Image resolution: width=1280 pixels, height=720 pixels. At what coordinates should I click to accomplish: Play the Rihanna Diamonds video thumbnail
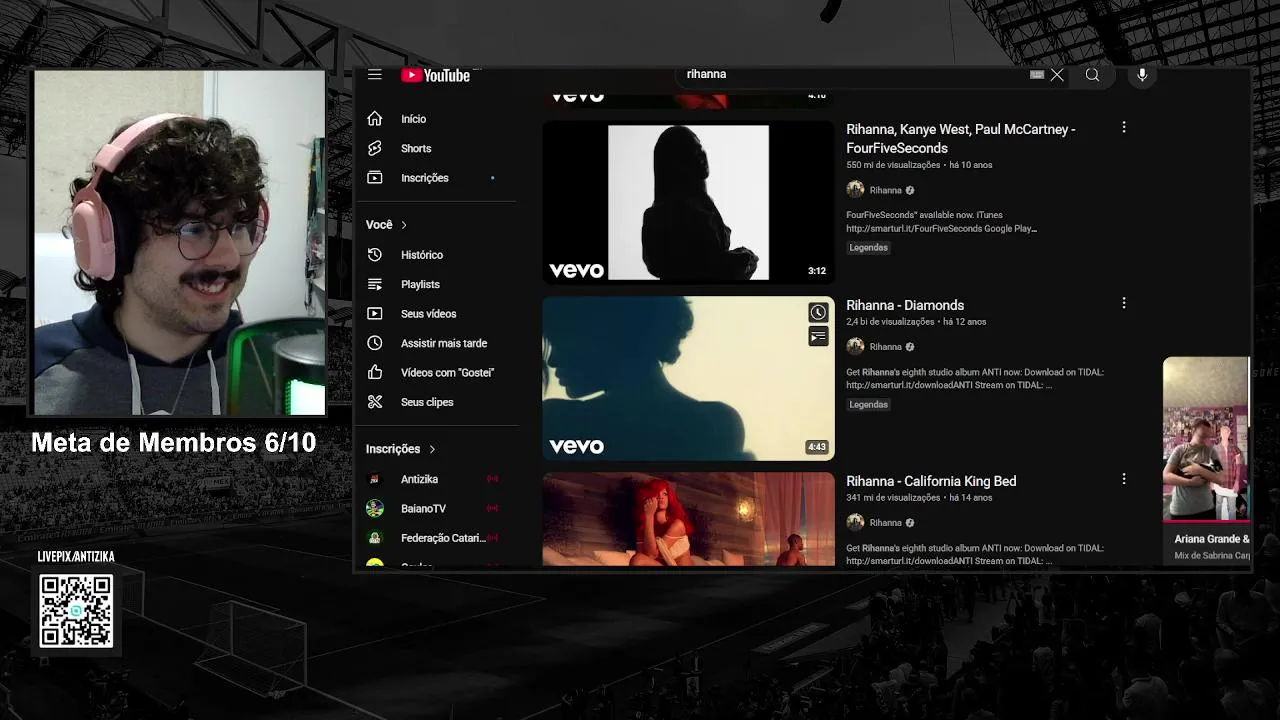(x=688, y=379)
